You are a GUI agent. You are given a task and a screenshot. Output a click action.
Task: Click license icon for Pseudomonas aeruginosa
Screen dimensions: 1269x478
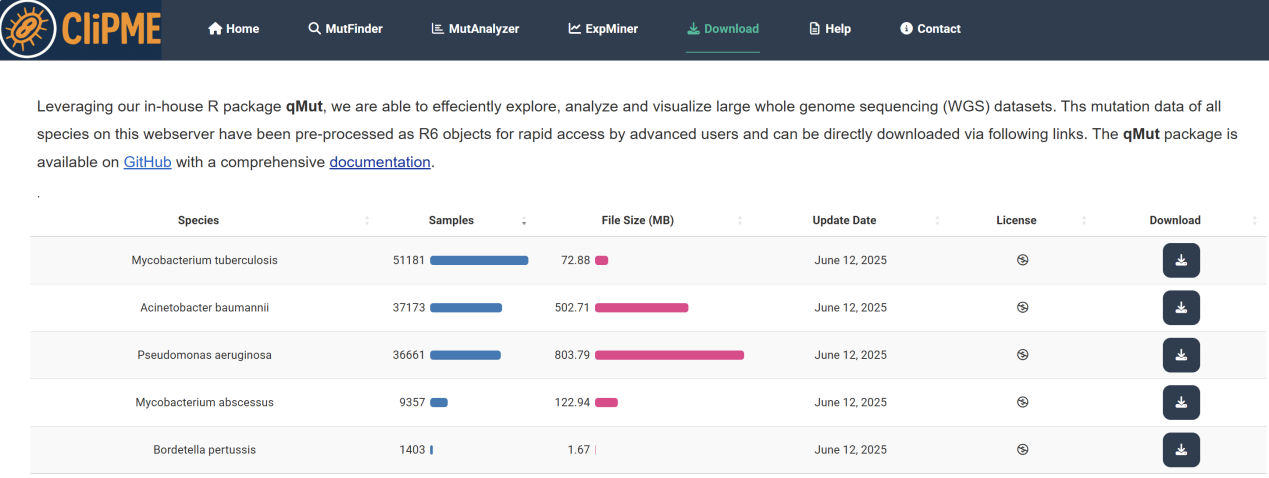coord(1022,355)
